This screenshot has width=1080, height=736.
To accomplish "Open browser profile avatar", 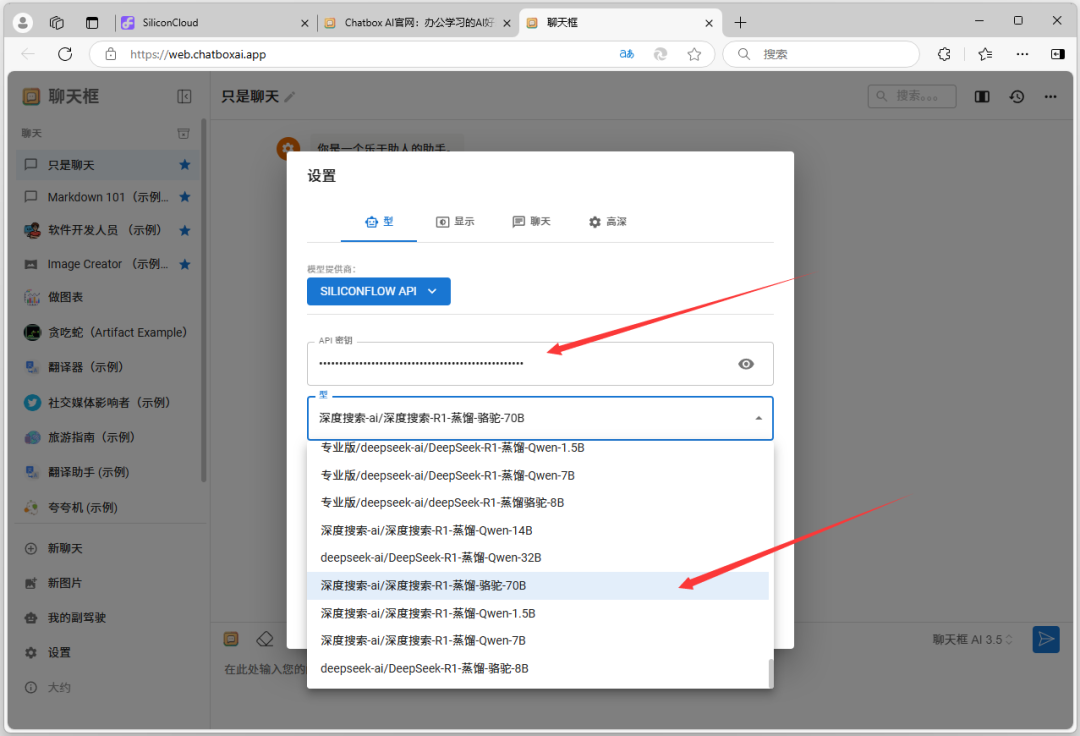I will pyautogui.click(x=23, y=23).
